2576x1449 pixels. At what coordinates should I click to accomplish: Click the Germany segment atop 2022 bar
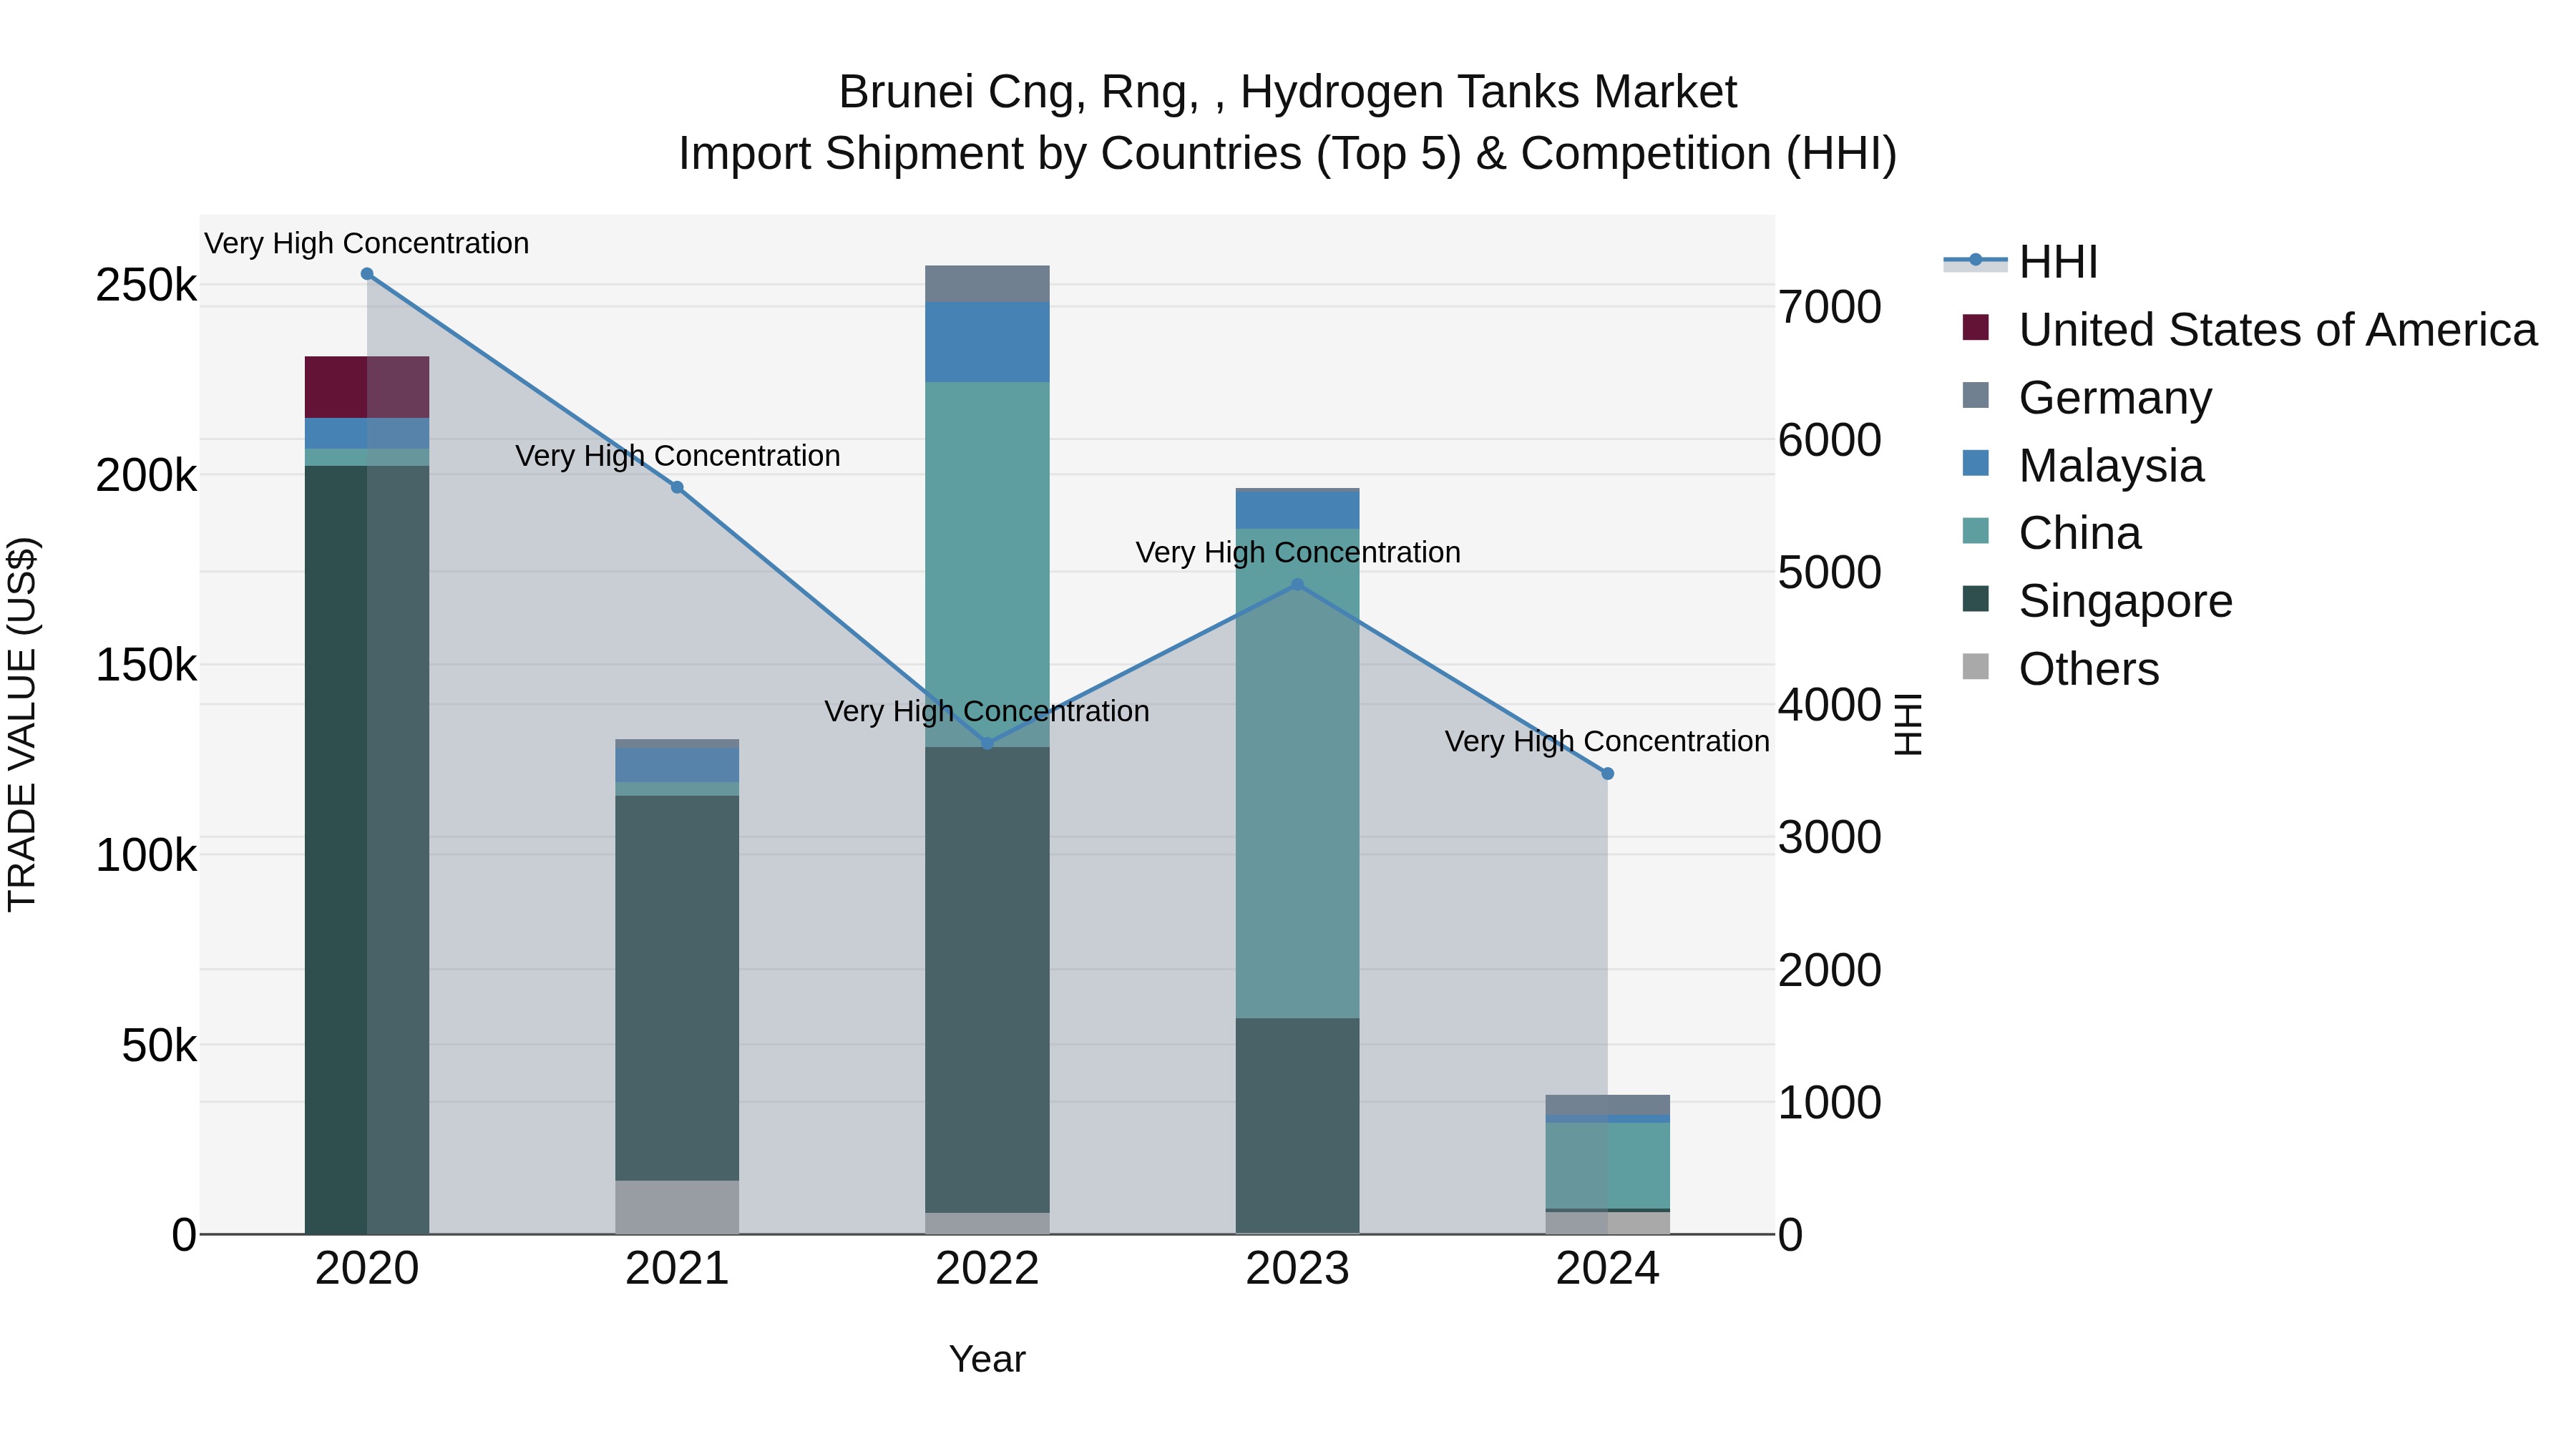[987, 284]
